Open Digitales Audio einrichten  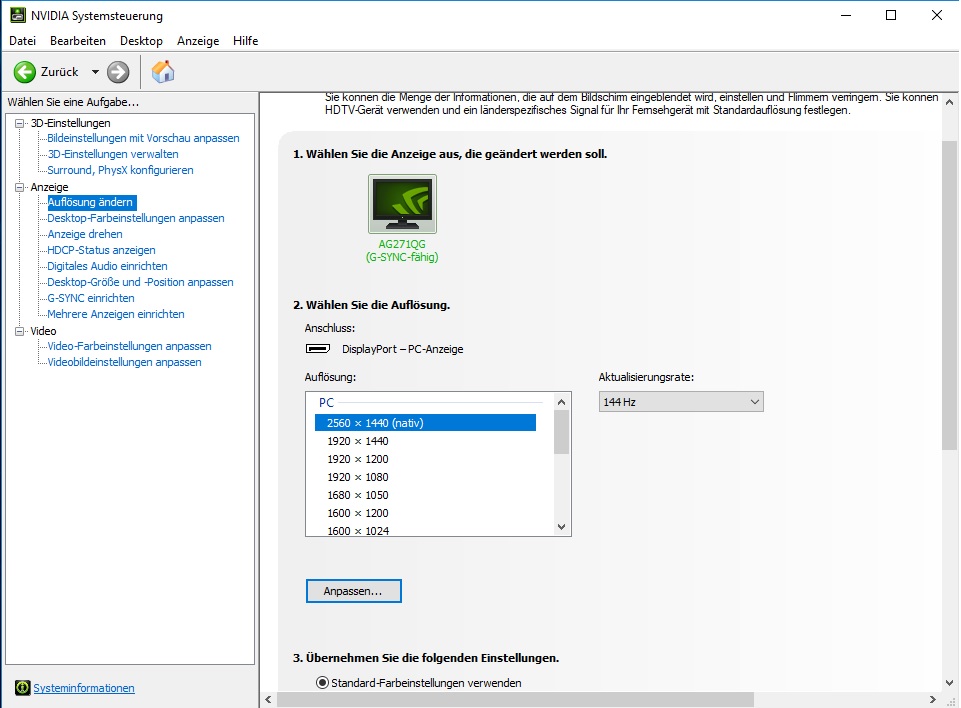coord(107,266)
